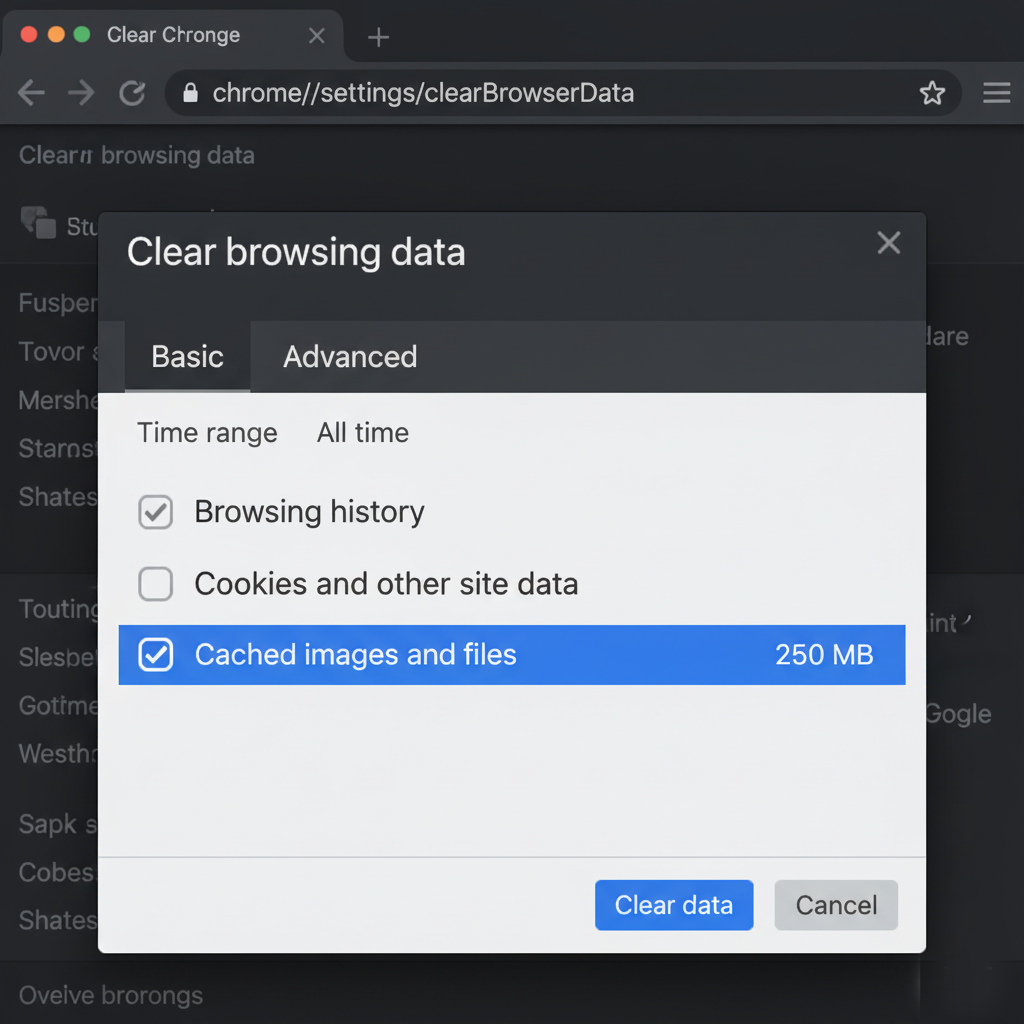
Task: Disable Cached images and files
Action: tap(155, 655)
